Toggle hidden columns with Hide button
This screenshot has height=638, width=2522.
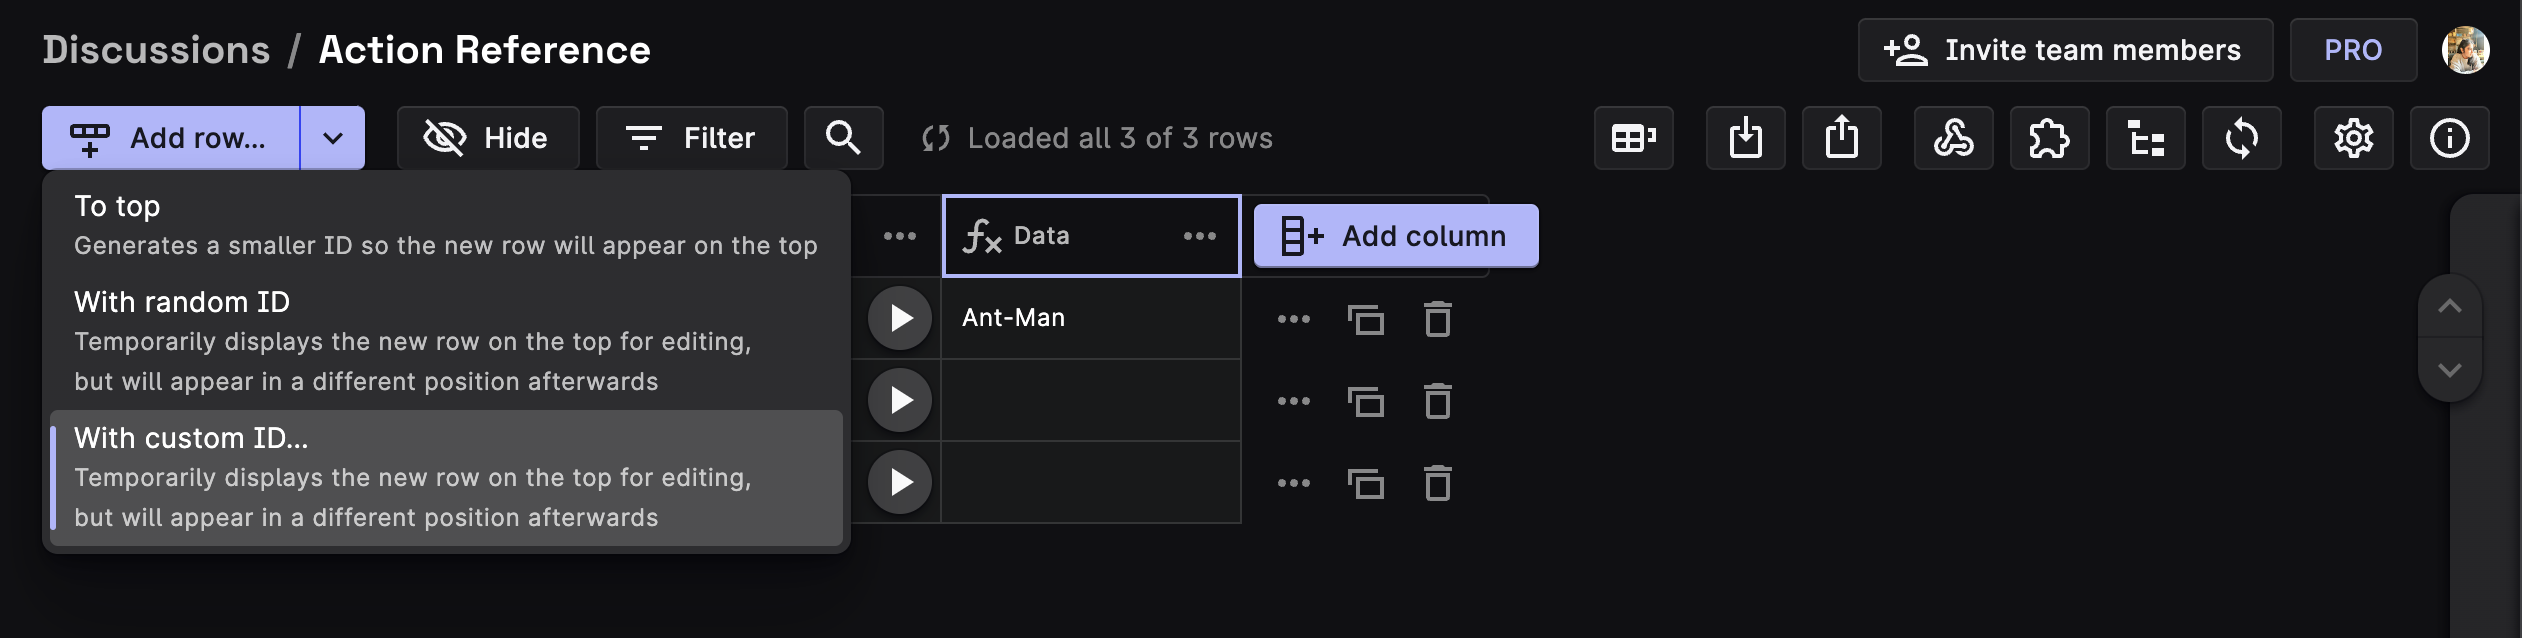point(487,138)
